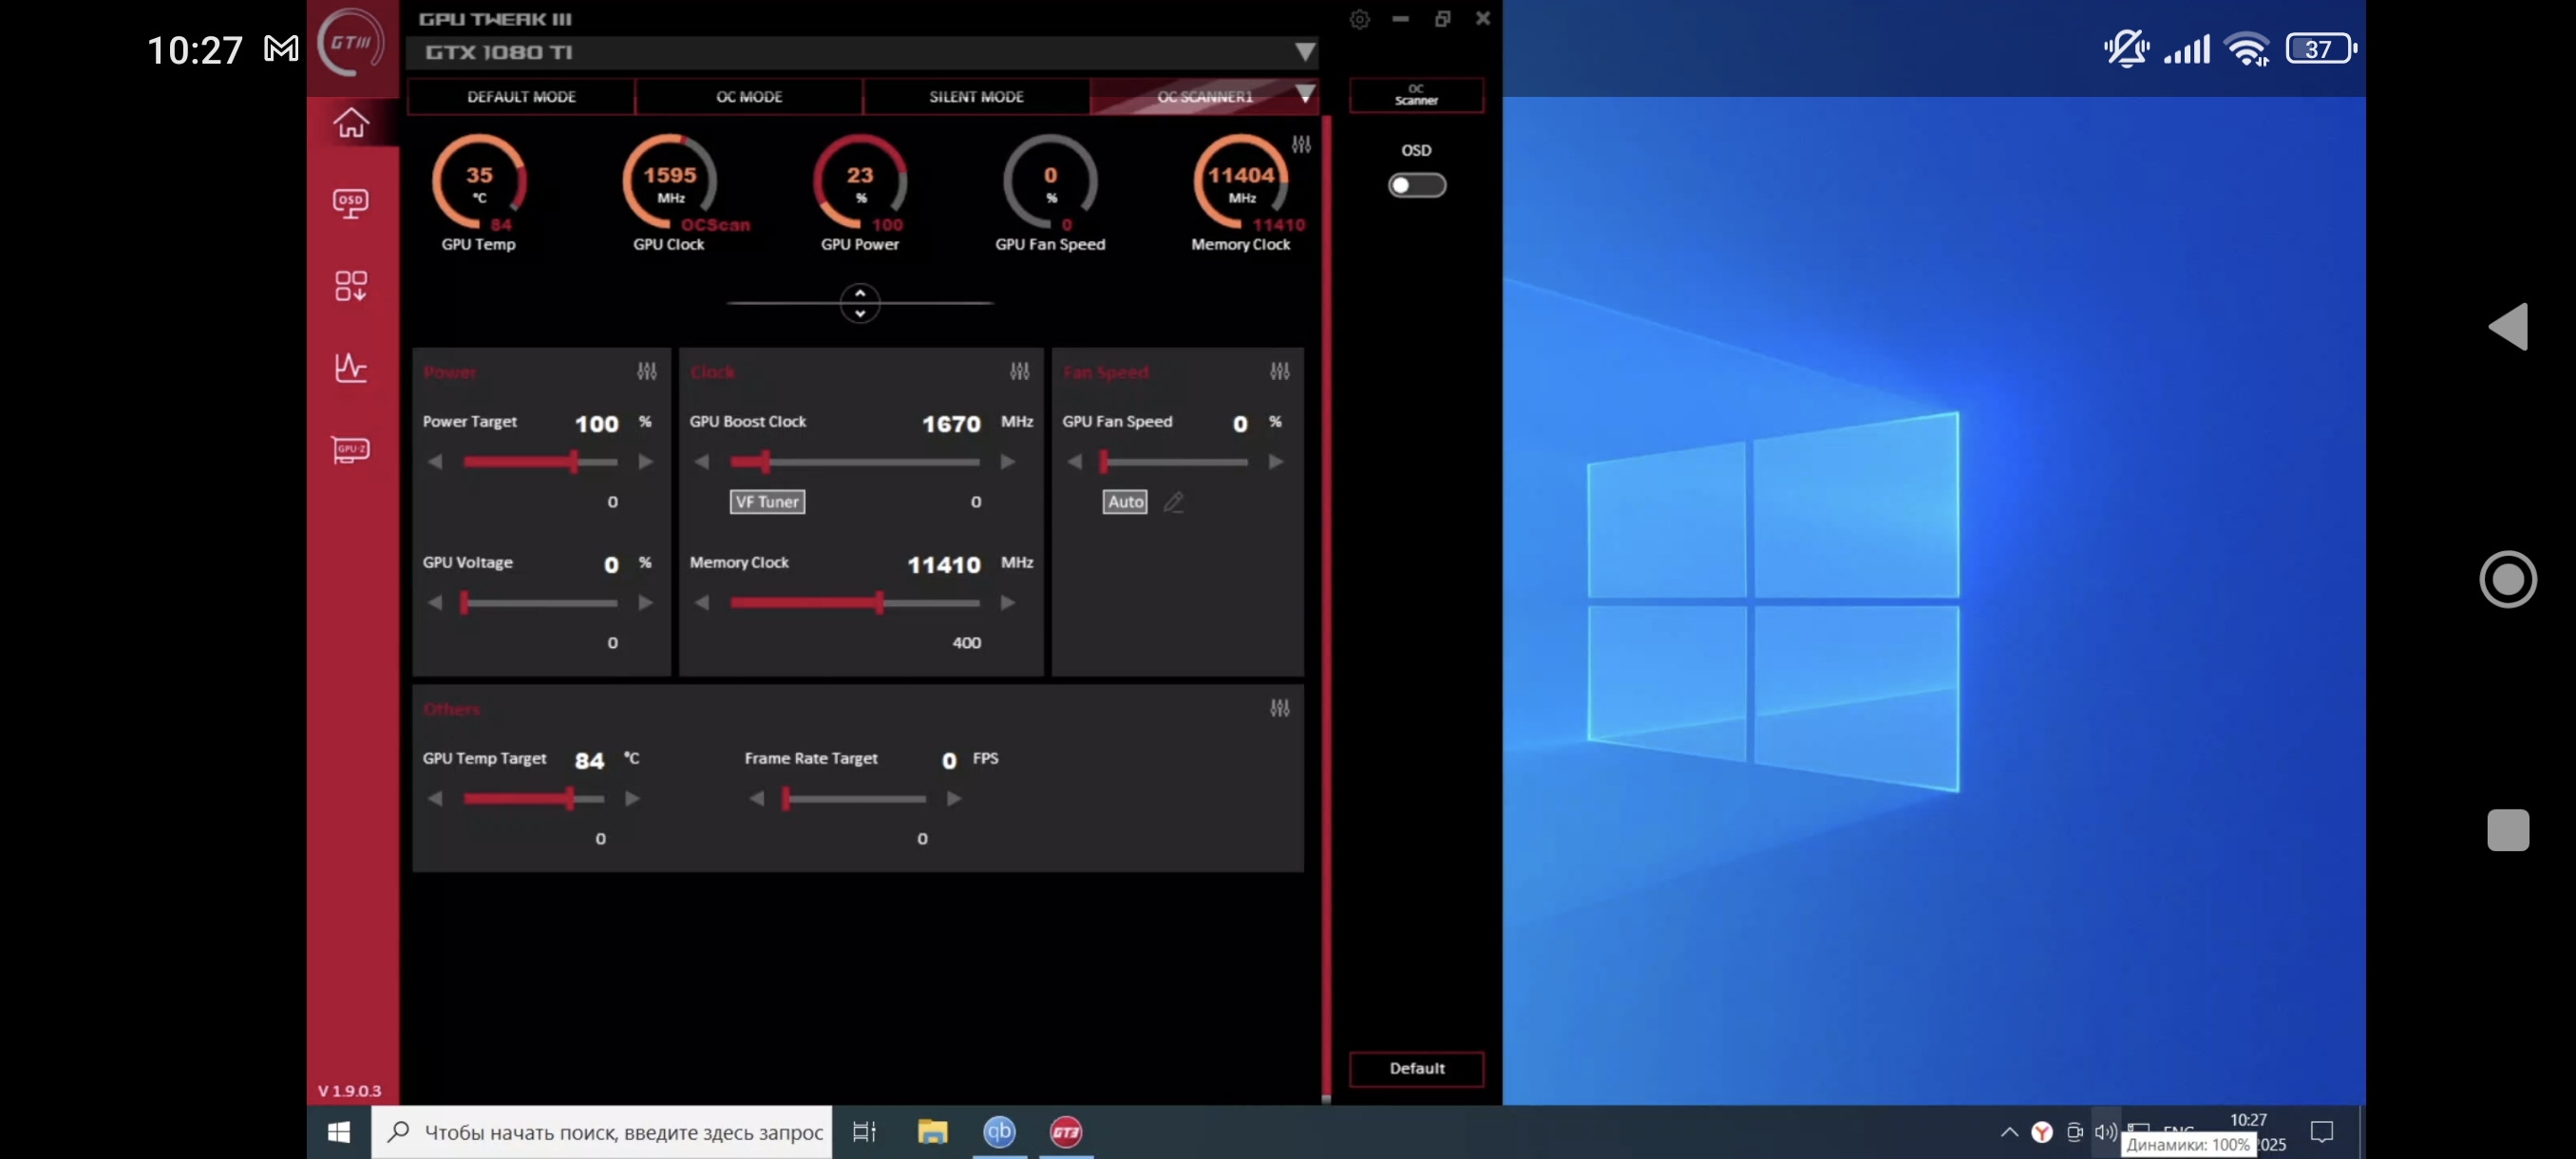
Task: Open the Home page in sidebar
Action: coord(351,123)
